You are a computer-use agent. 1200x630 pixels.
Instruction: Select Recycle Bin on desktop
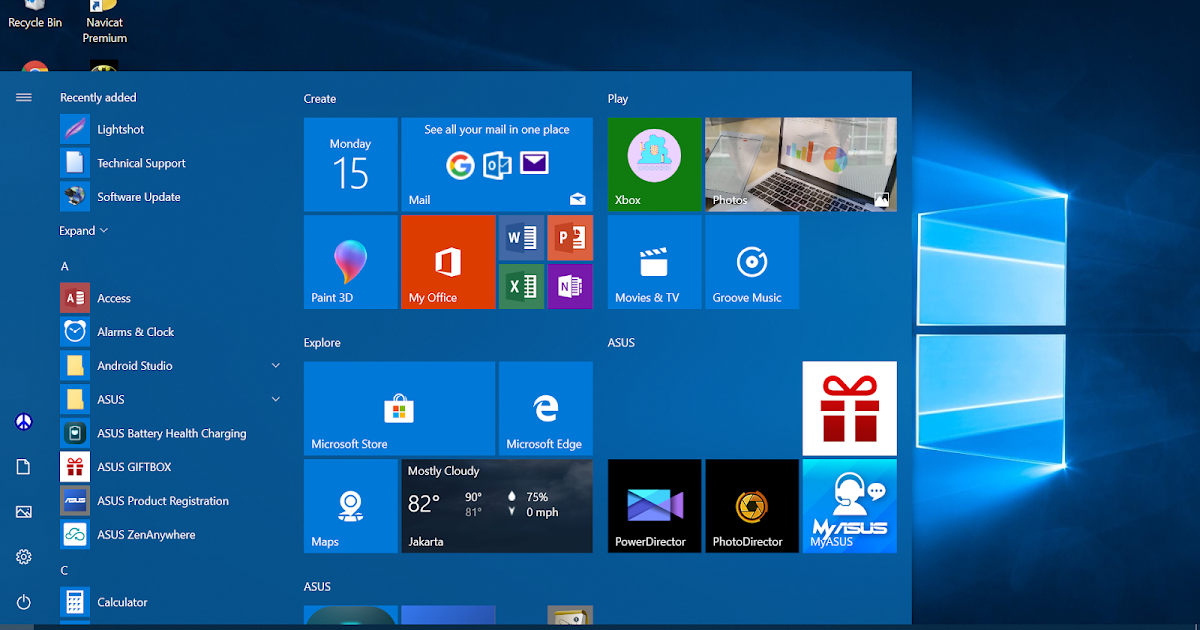click(35, 15)
